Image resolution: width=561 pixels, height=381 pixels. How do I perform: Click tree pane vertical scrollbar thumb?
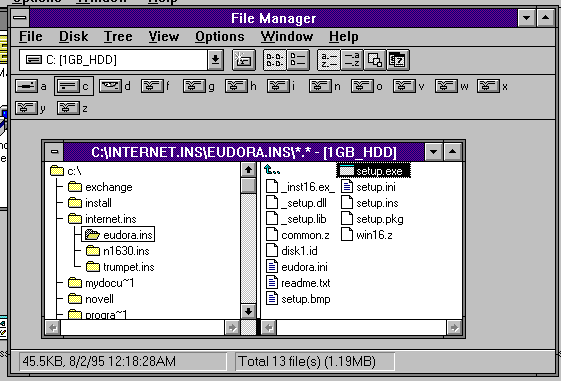pyautogui.click(x=248, y=186)
